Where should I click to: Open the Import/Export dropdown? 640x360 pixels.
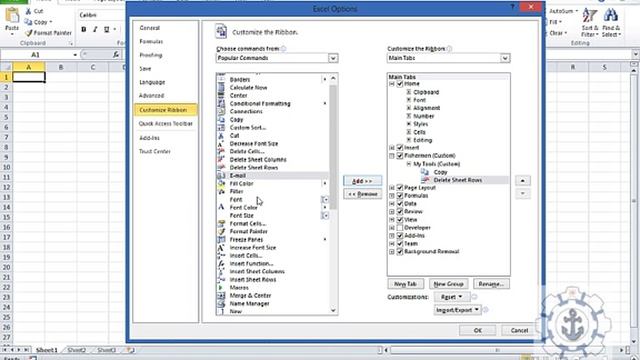pos(457,310)
